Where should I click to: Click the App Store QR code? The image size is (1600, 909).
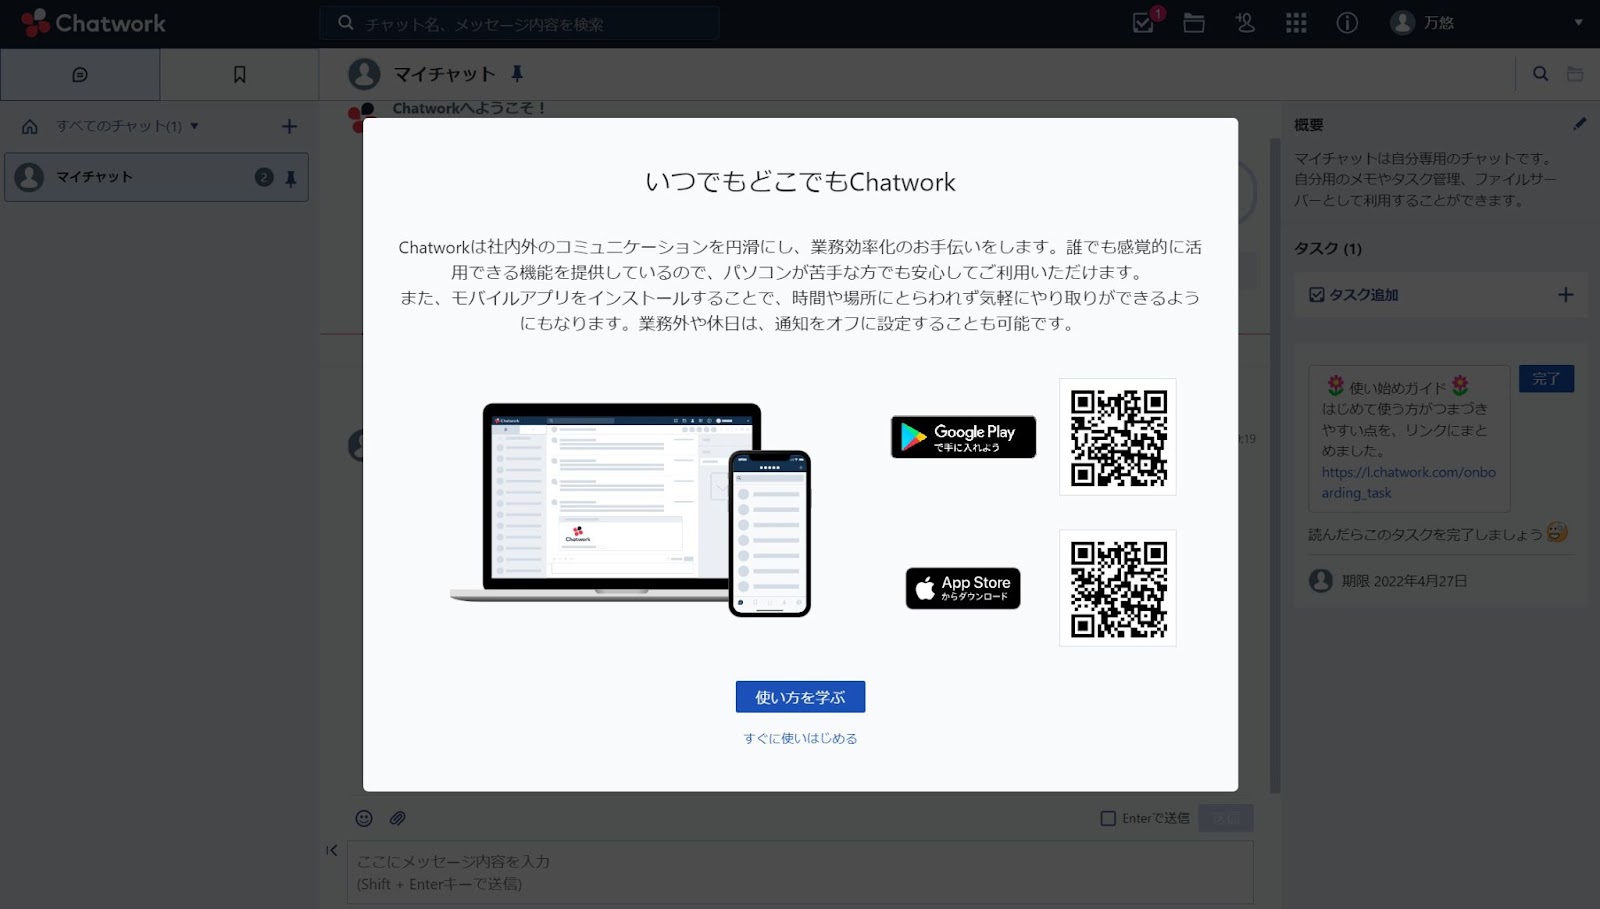(1118, 588)
